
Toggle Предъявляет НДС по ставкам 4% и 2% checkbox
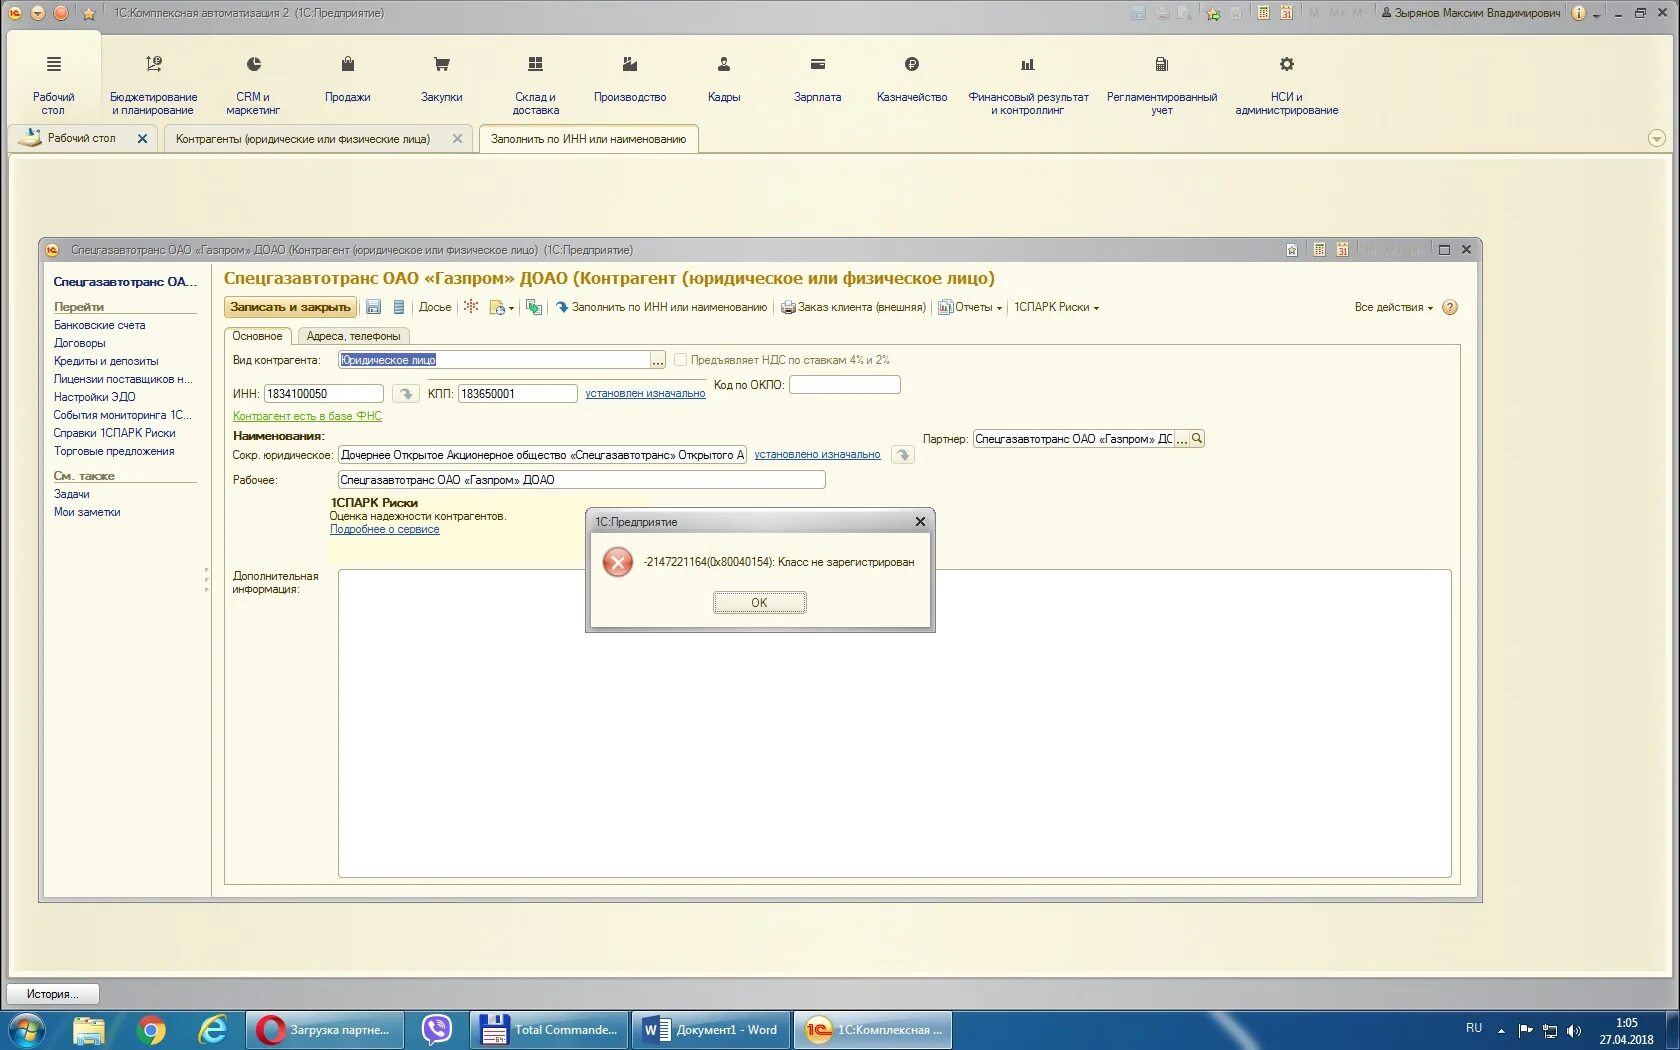coord(680,359)
